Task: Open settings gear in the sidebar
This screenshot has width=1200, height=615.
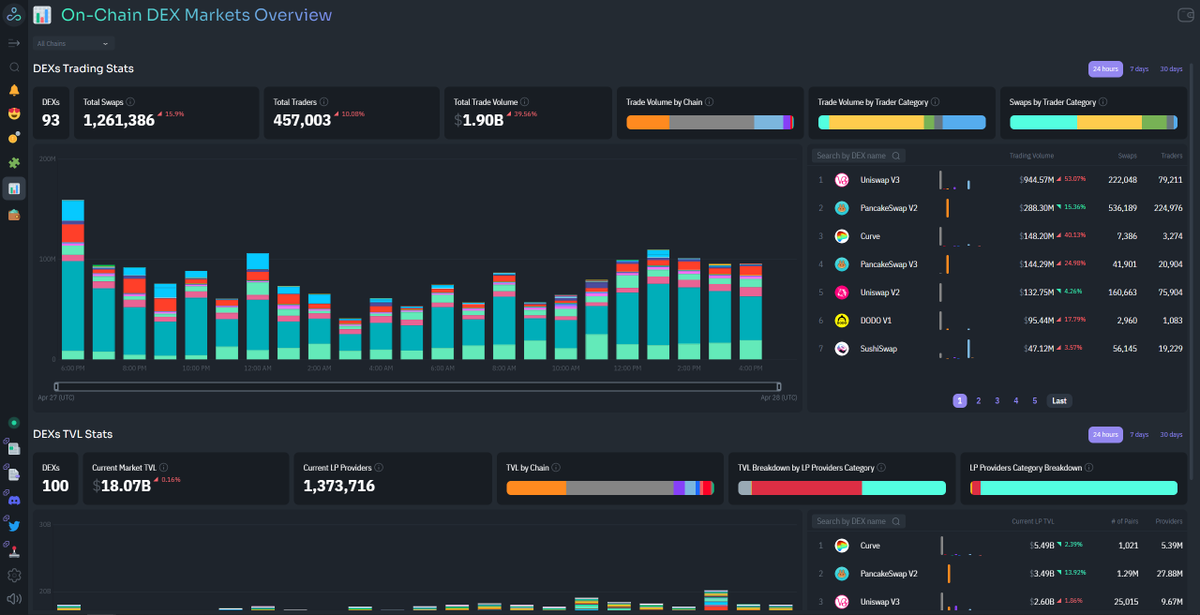Action: [14, 575]
